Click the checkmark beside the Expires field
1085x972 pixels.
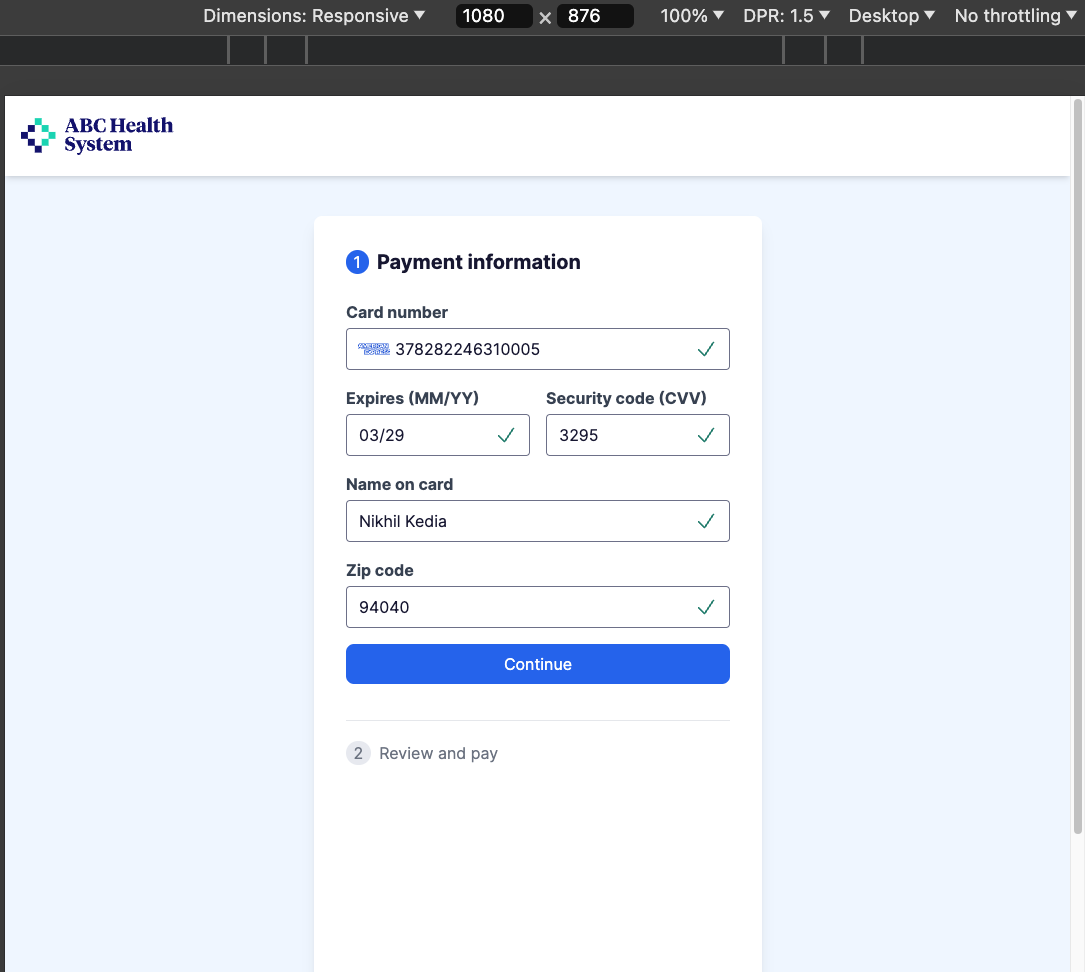tap(506, 435)
